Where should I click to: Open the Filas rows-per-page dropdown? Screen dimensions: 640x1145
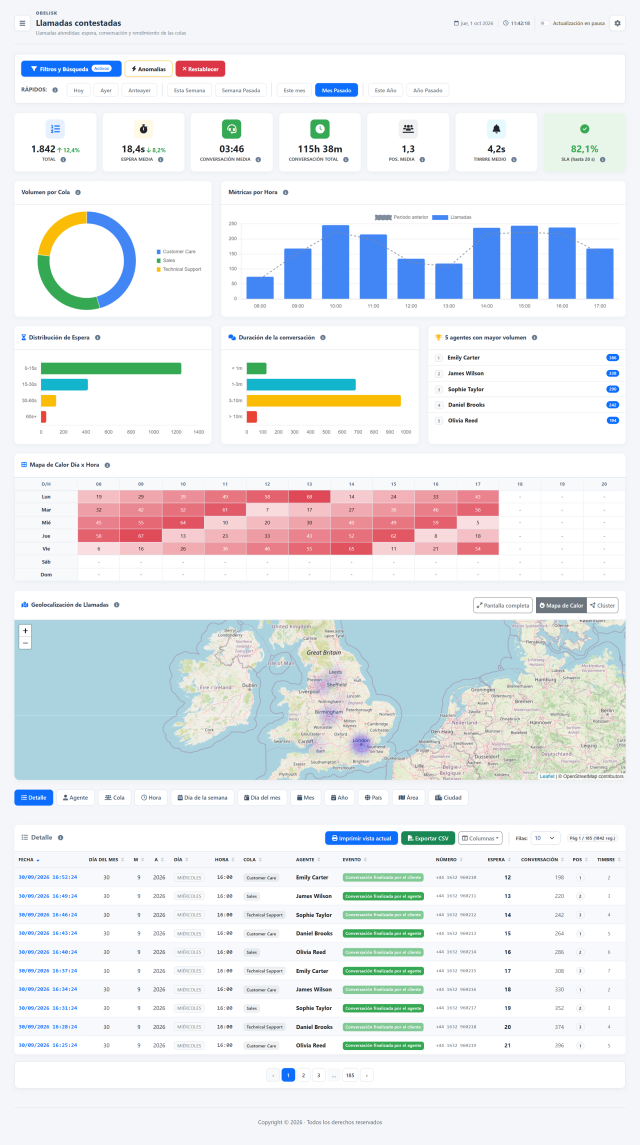point(545,838)
